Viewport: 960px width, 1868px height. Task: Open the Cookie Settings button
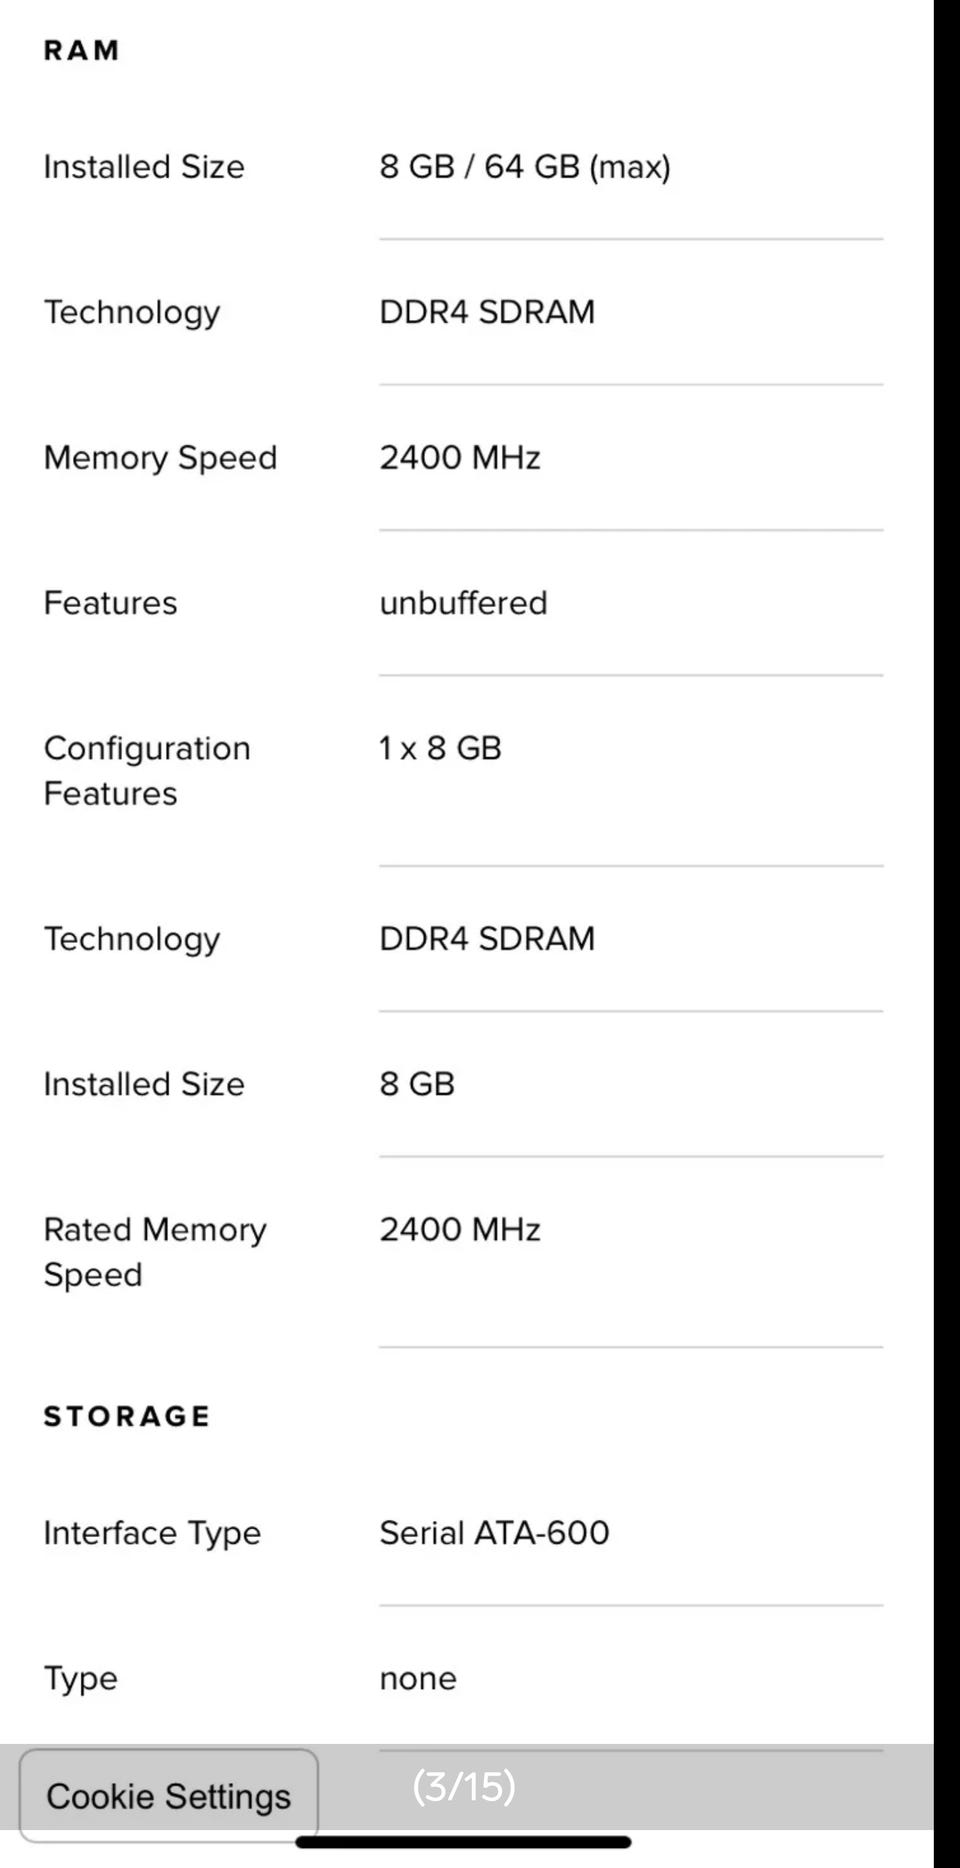(169, 1795)
